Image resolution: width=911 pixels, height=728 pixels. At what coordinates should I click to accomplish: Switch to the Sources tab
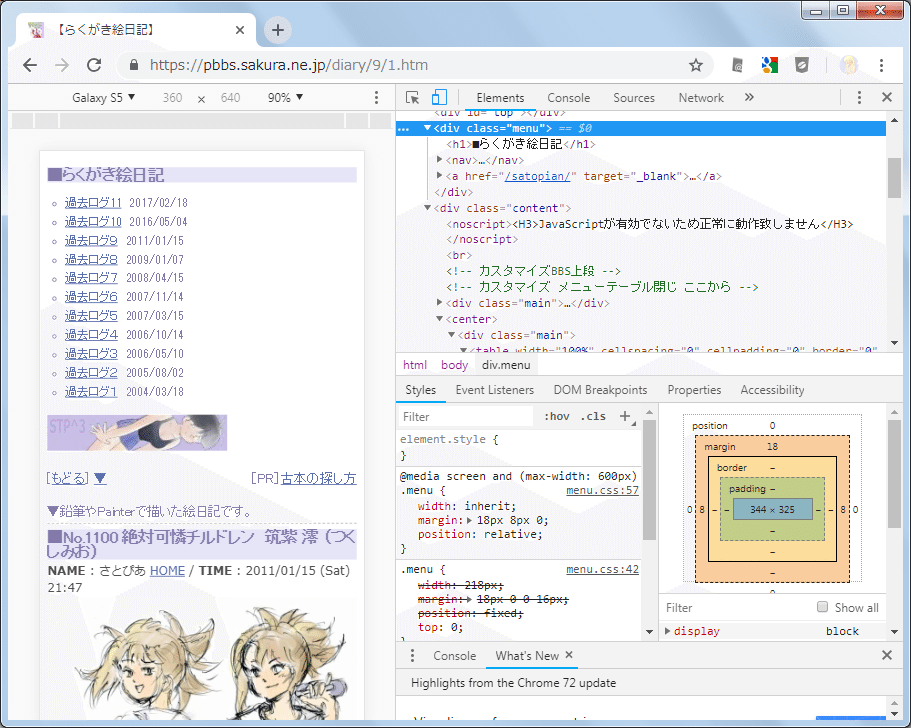tap(634, 98)
